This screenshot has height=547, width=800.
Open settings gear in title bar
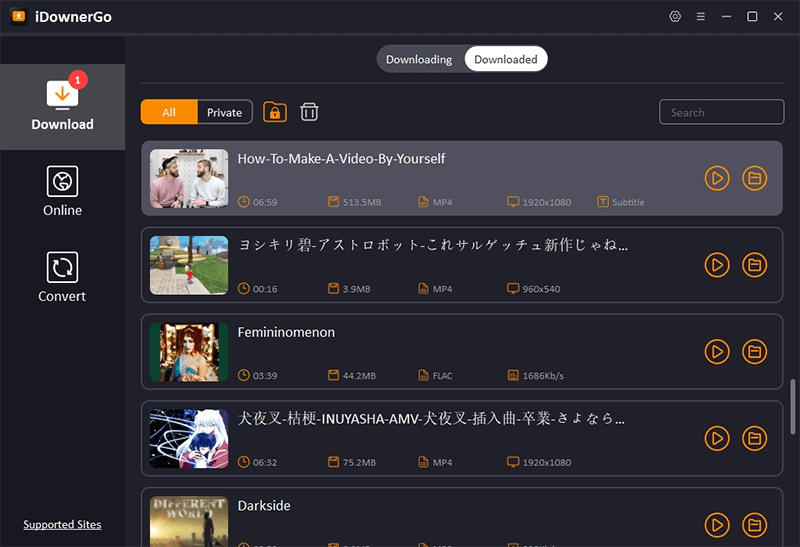click(674, 16)
